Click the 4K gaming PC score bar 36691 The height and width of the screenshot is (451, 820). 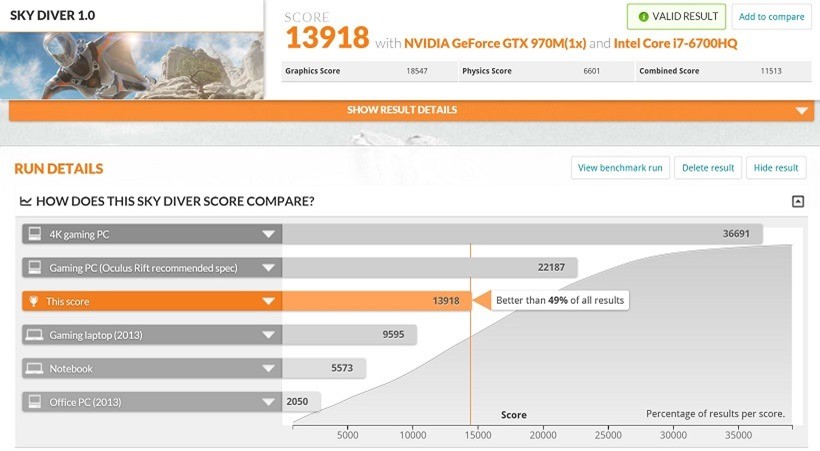[522, 234]
